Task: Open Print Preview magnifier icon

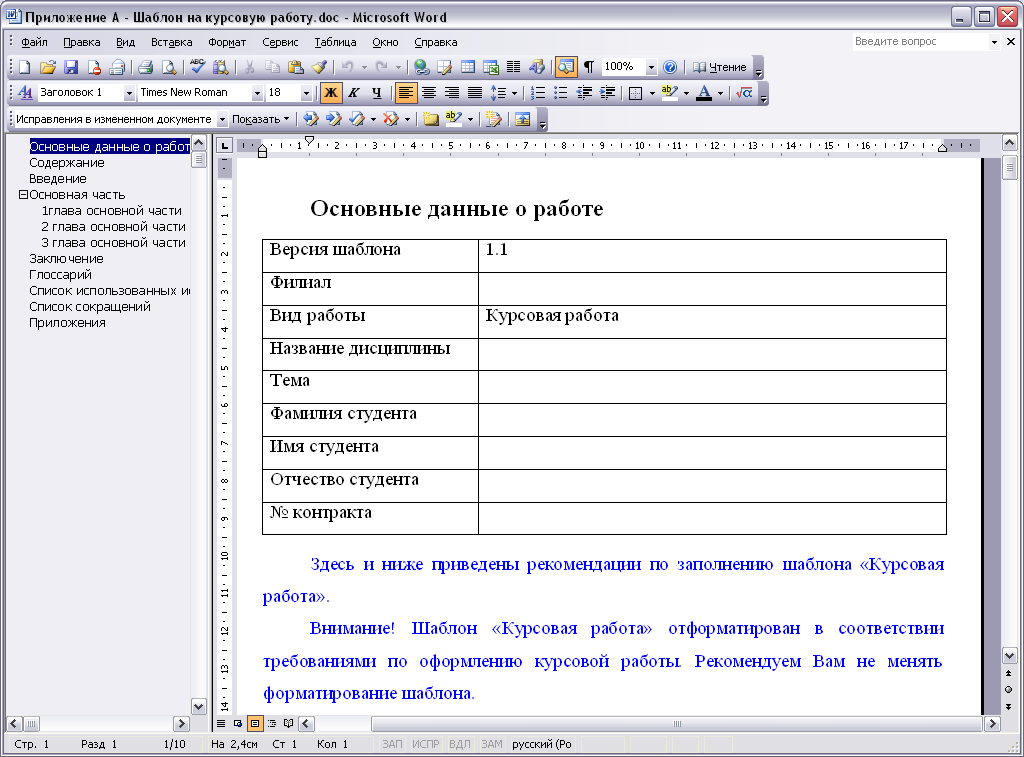Action: (169, 67)
